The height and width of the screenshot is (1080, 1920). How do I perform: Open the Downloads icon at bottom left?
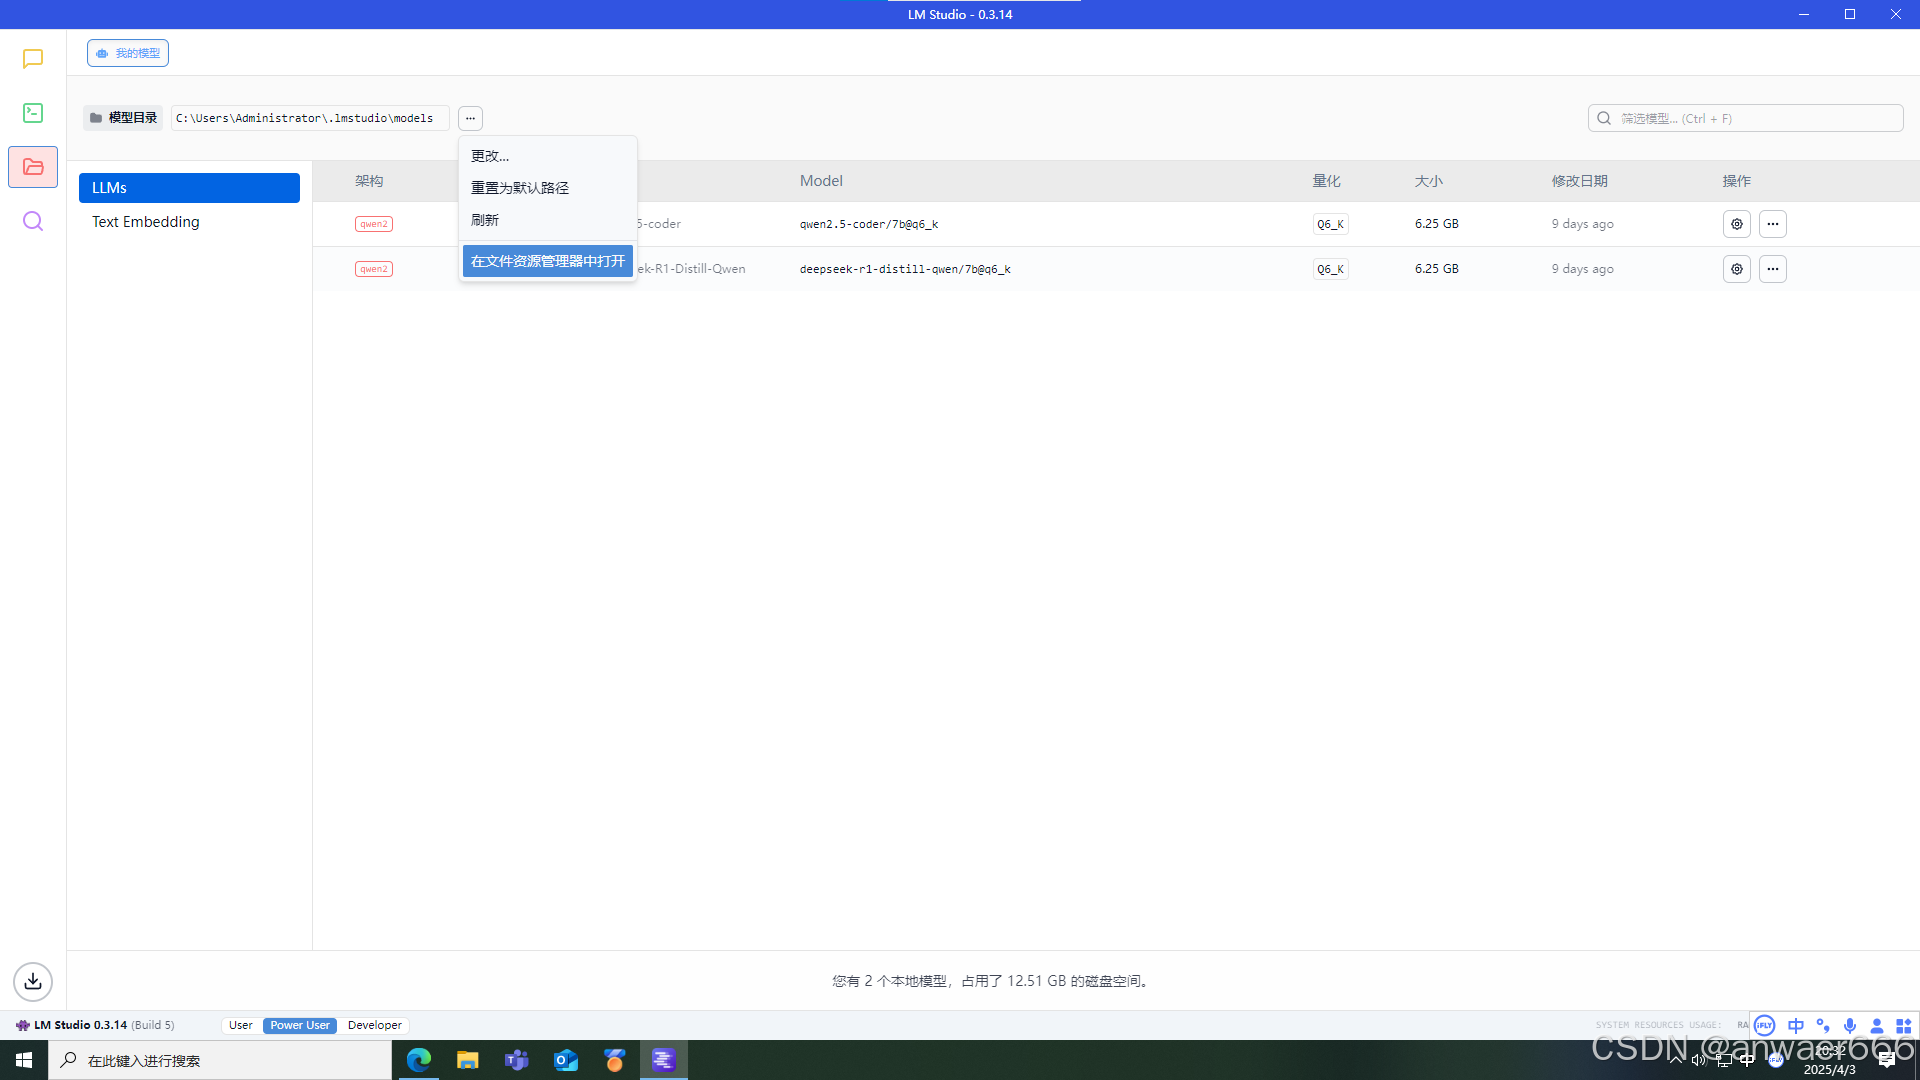point(33,981)
